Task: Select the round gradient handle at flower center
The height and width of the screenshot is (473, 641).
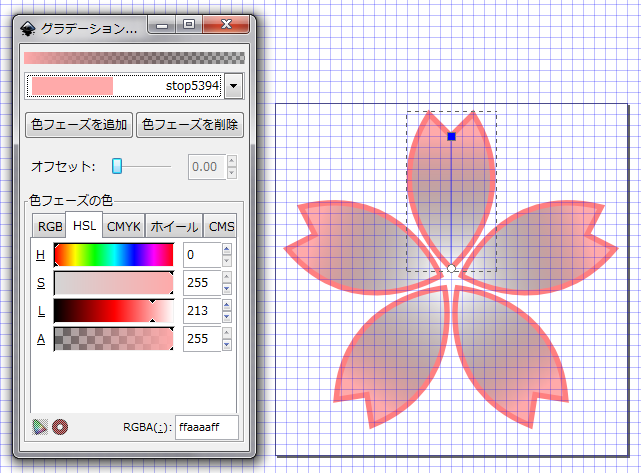Action: pos(451,268)
